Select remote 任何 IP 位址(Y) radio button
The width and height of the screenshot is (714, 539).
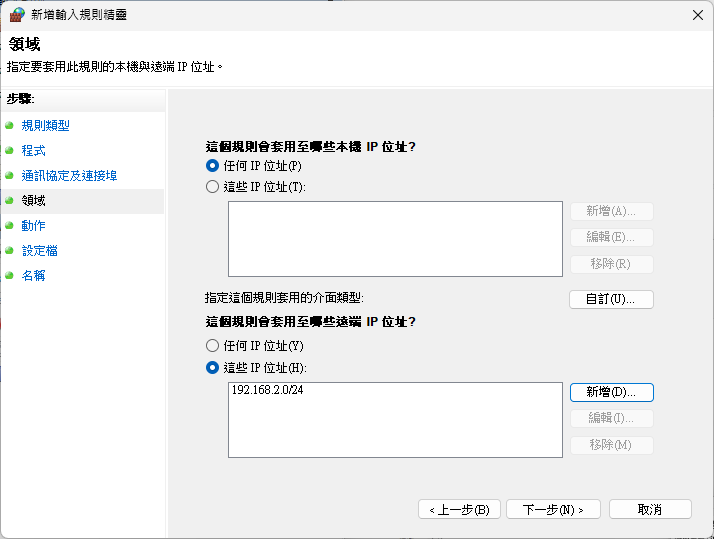click(212, 346)
